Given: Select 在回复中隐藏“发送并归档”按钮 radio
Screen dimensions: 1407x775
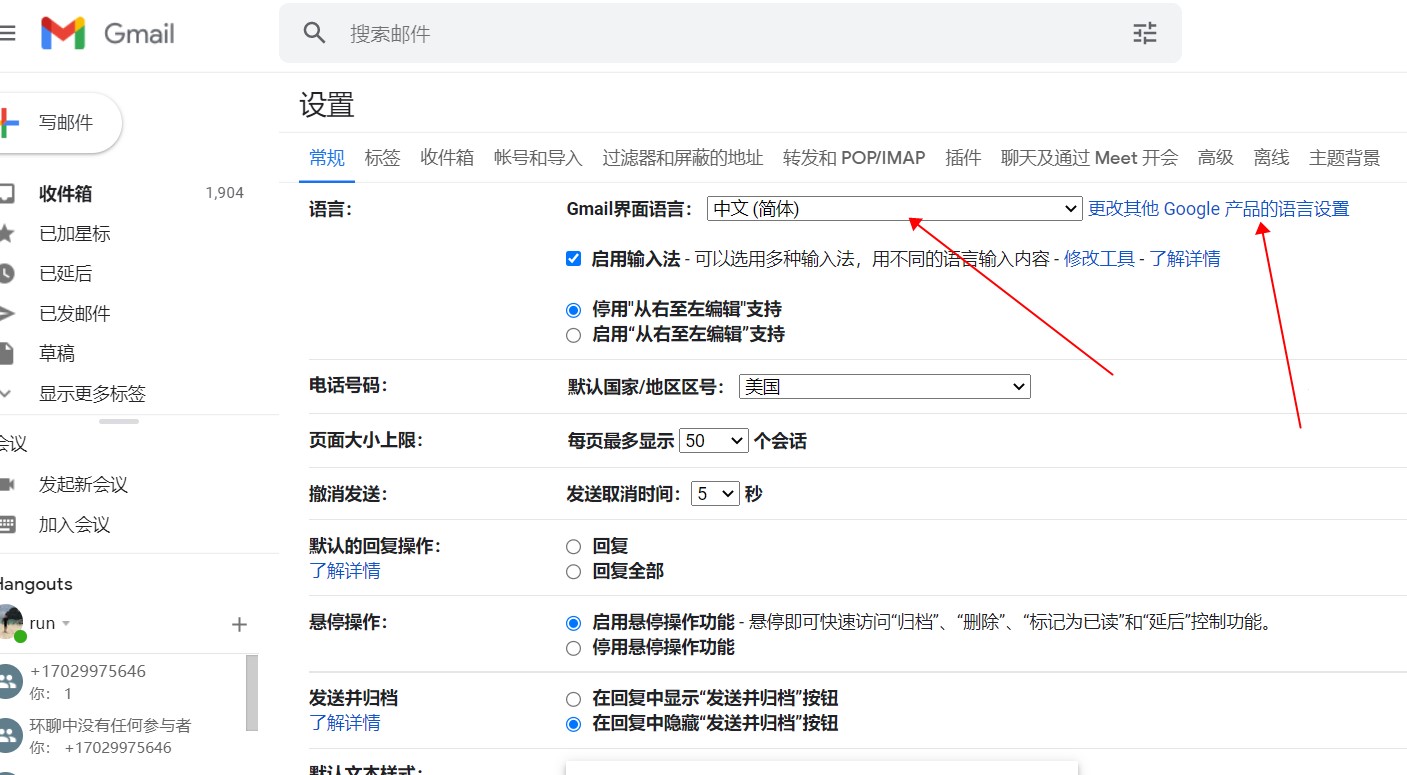Looking at the screenshot, I should point(573,724).
